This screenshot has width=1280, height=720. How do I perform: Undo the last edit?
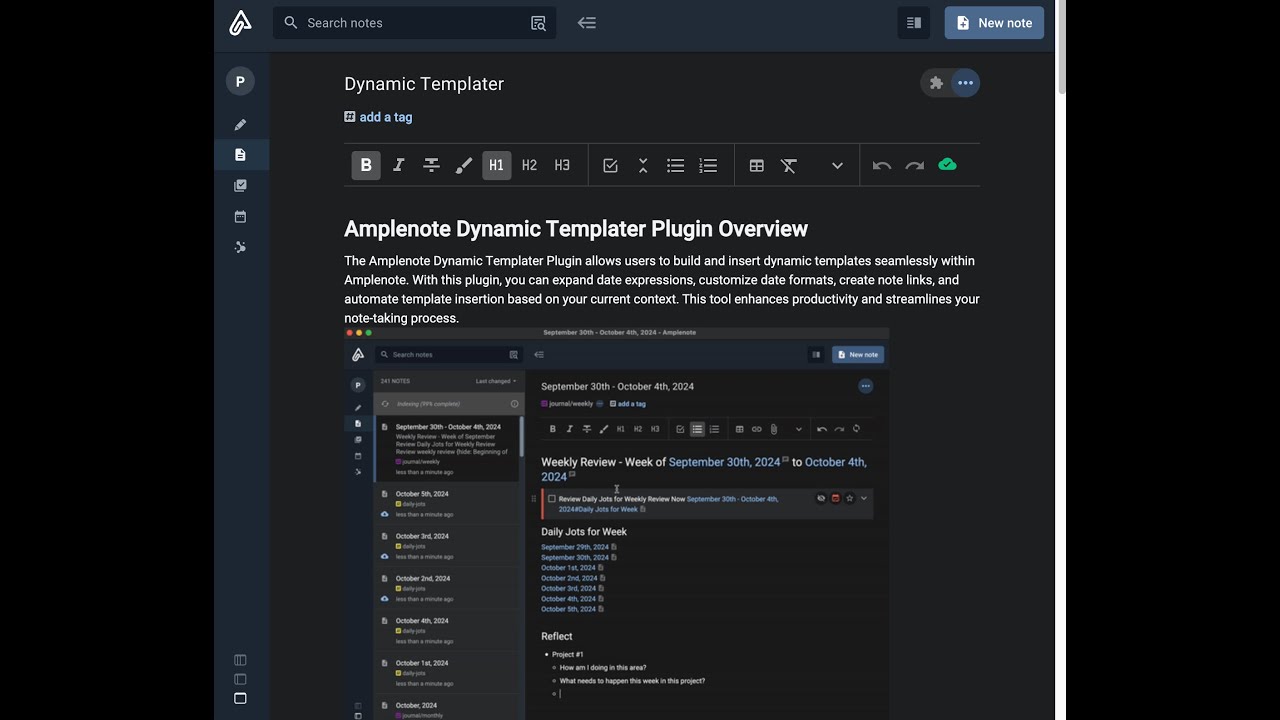tap(881, 166)
